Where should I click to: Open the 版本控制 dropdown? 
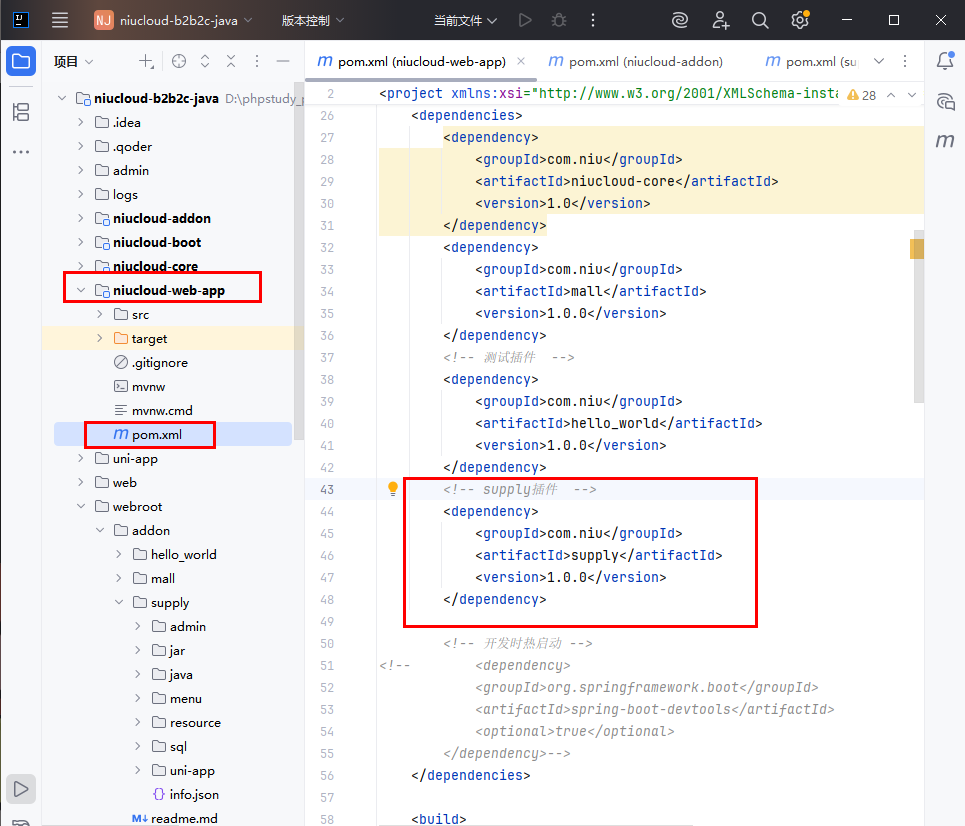(x=312, y=20)
